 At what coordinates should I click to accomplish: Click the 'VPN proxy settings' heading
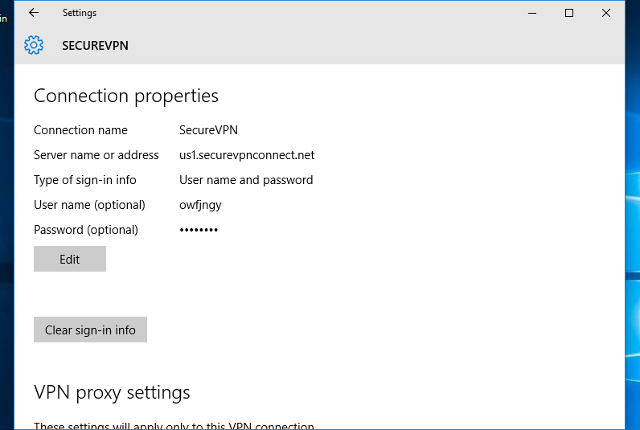112,393
